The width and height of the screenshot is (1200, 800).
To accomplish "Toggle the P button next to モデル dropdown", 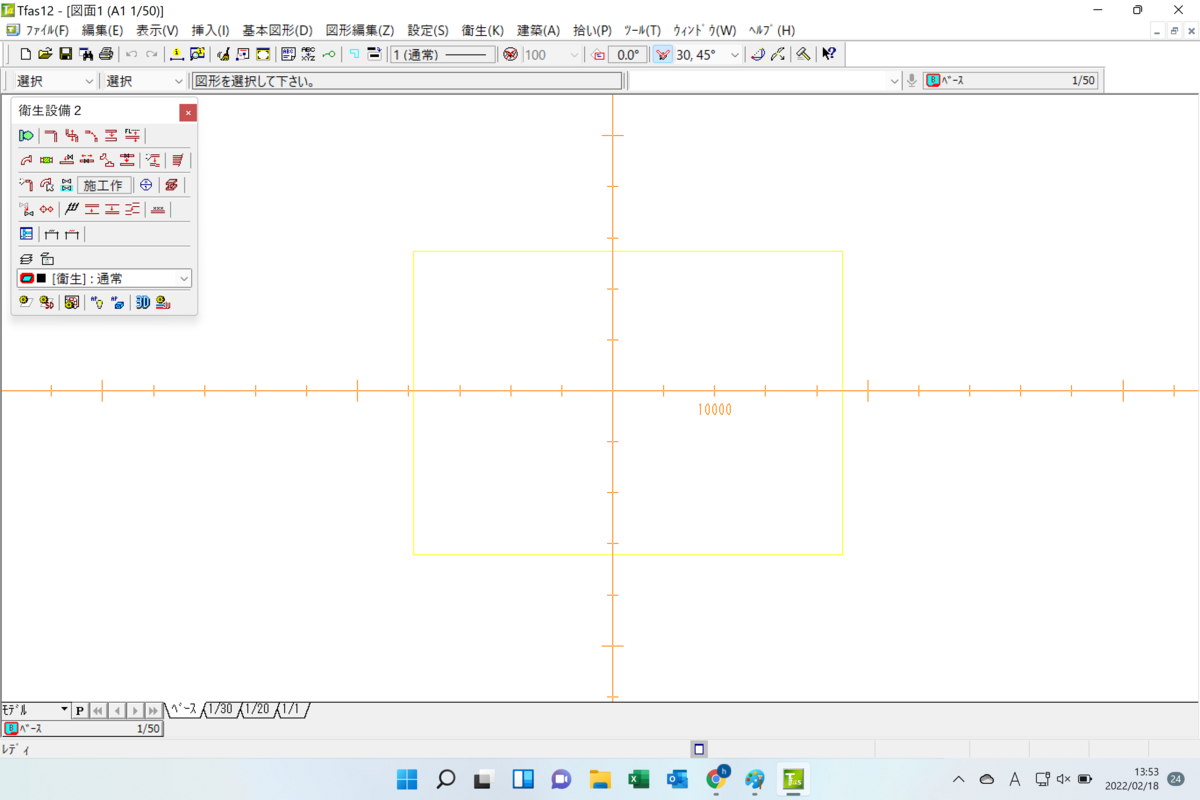I will (x=80, y=710).
